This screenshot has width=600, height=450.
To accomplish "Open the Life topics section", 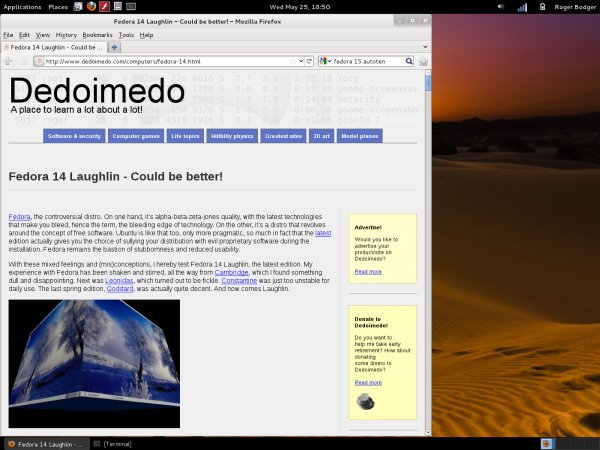I will coord(185,136).
